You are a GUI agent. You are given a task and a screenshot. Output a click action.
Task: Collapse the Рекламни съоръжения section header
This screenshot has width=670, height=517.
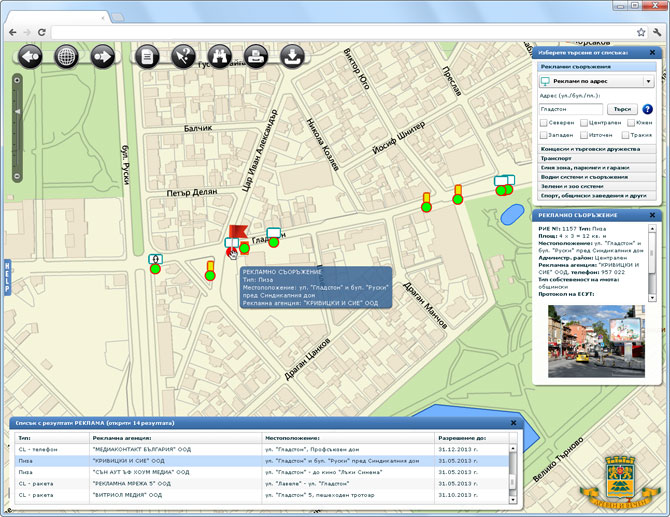[597, 67]
